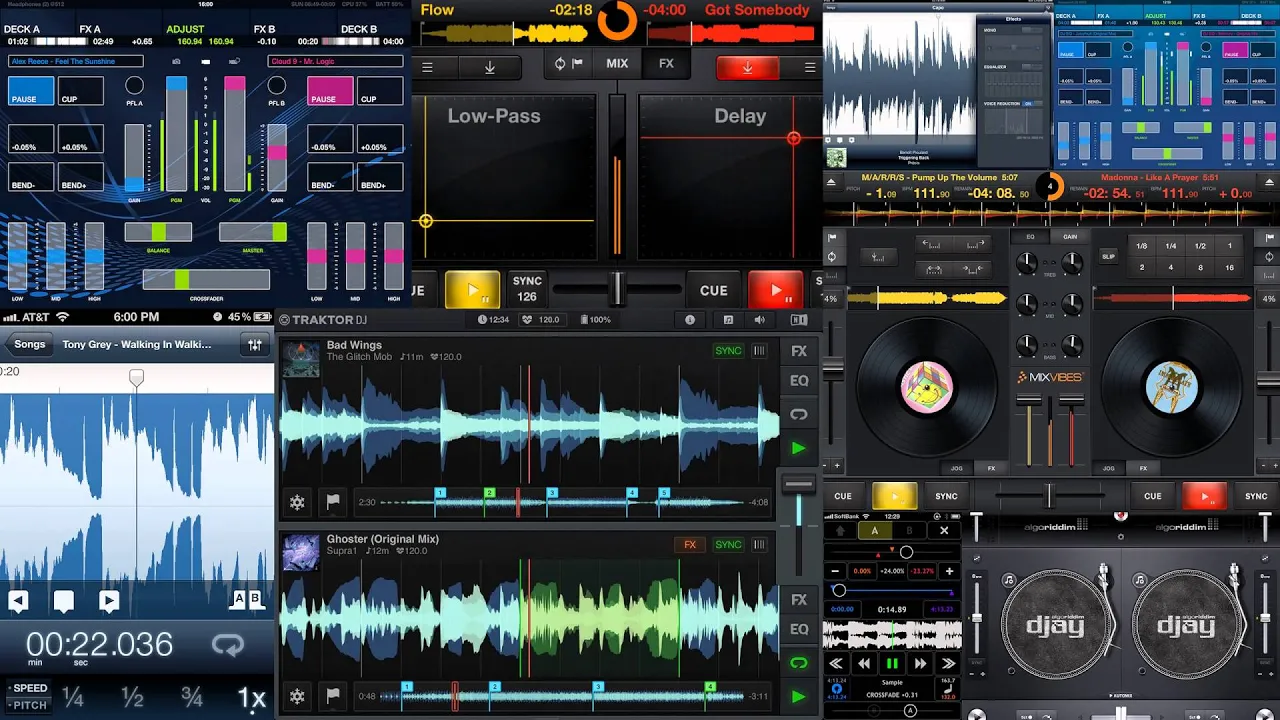Click Bad Wings album art thumbnail
The height and width of the screenshot is (720, 1280).
301,359
